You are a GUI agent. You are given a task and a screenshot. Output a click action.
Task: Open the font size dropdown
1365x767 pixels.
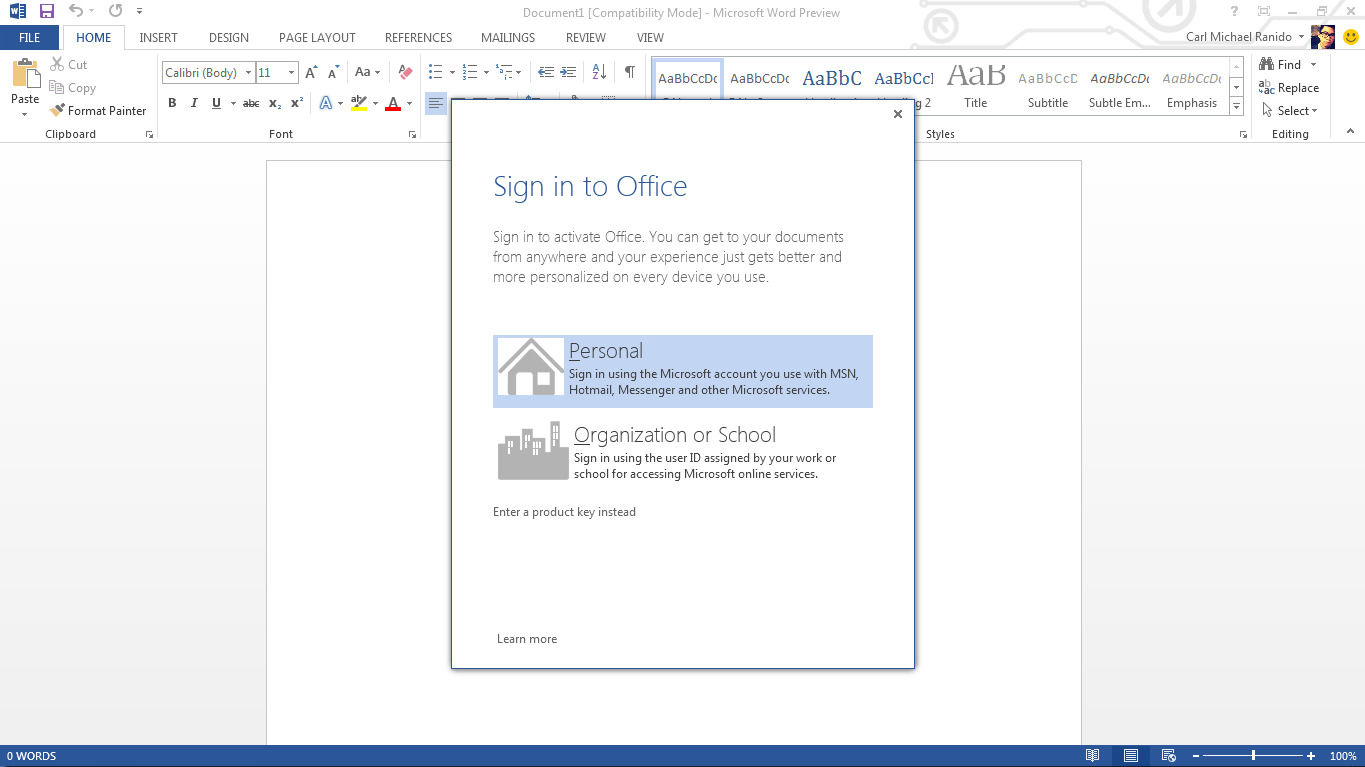coord(291,72)
